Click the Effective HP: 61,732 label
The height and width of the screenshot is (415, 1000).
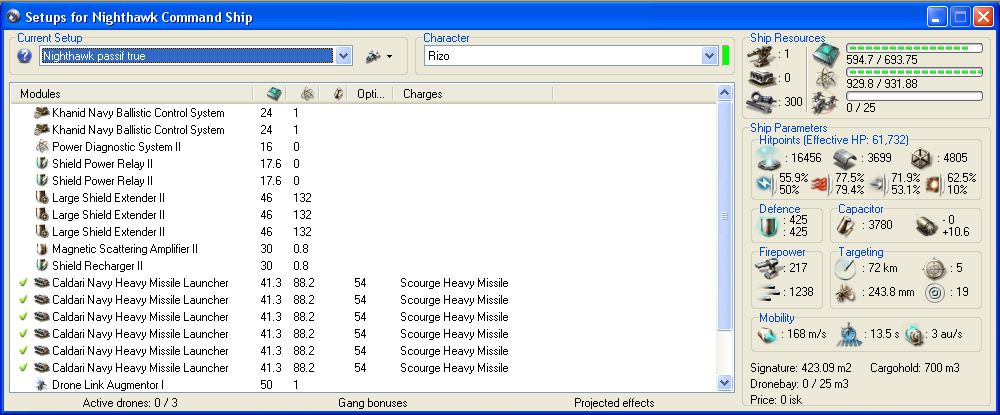[x=857, y=140]
